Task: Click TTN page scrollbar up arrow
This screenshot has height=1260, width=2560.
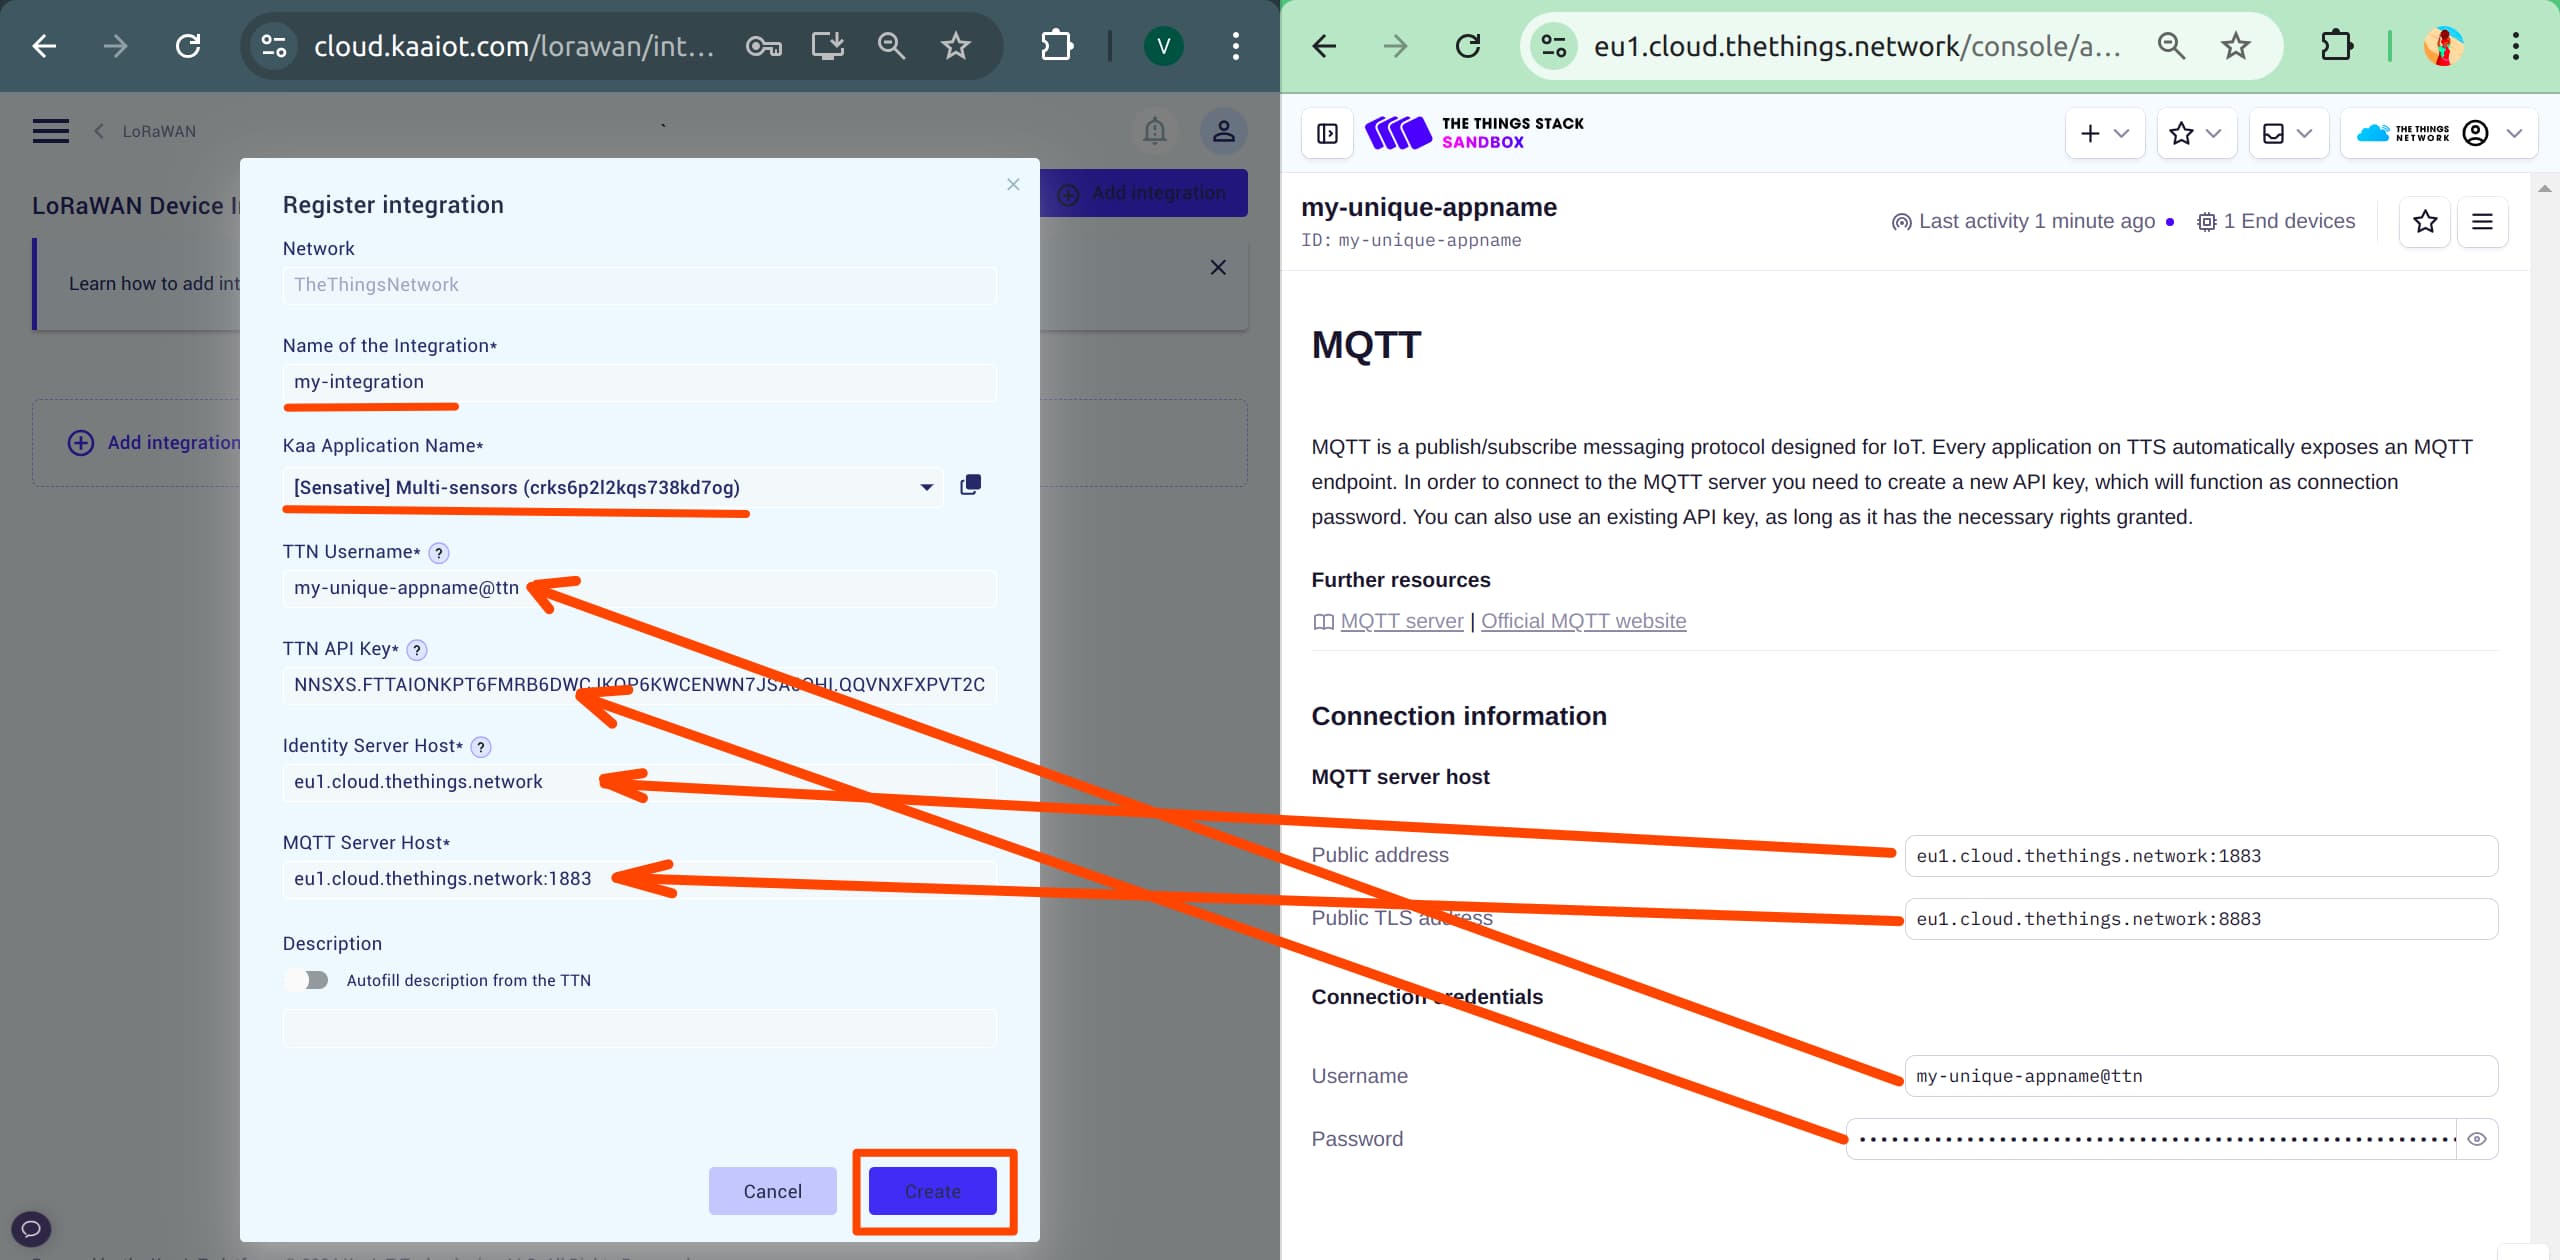Action: point(2545,188)
